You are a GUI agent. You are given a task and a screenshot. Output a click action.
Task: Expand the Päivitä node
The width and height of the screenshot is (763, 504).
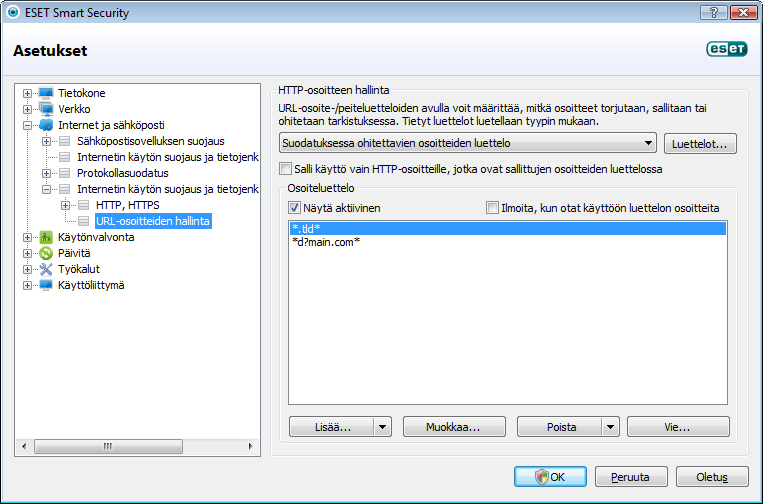click(27, 253)
